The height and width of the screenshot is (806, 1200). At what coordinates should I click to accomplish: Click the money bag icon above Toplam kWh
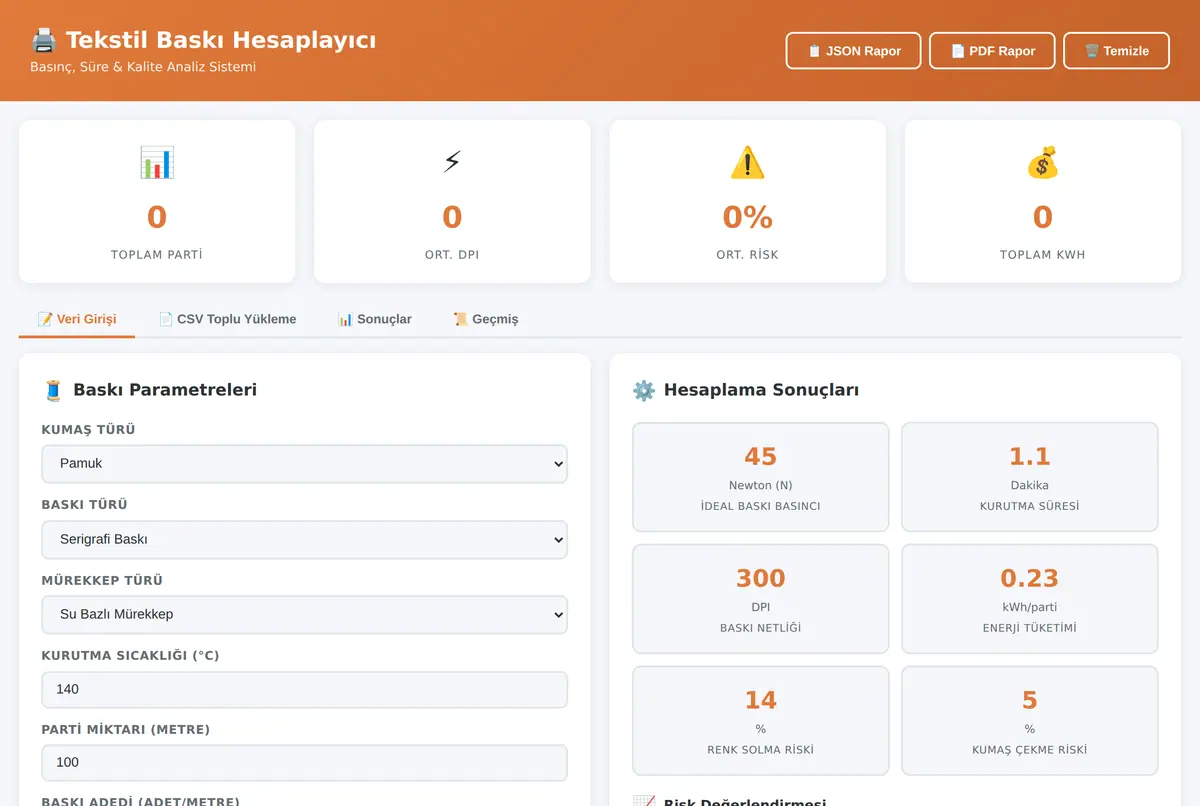click(x=1042, y=162)
